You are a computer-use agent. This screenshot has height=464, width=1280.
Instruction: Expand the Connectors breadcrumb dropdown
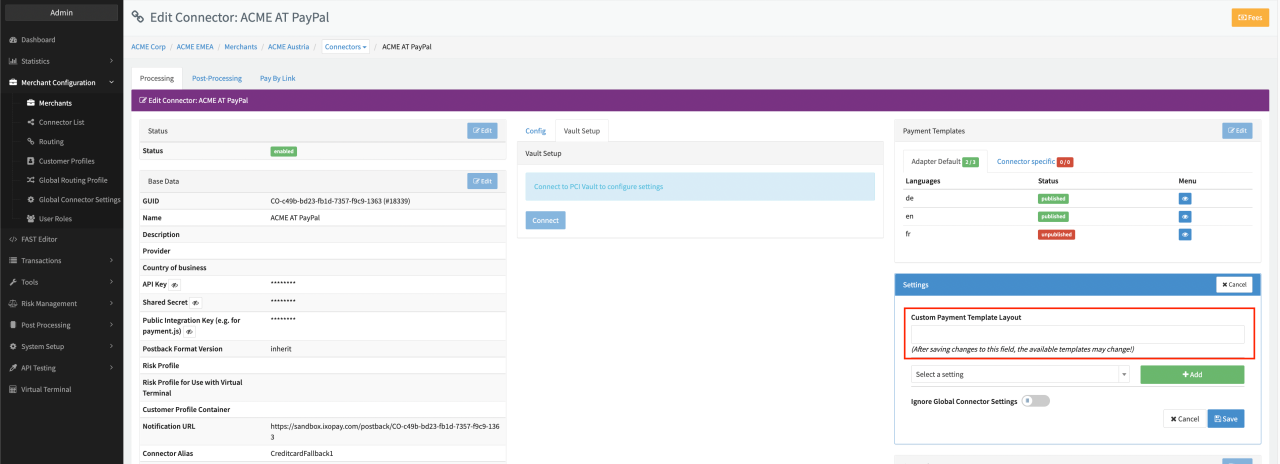[346, 47]
